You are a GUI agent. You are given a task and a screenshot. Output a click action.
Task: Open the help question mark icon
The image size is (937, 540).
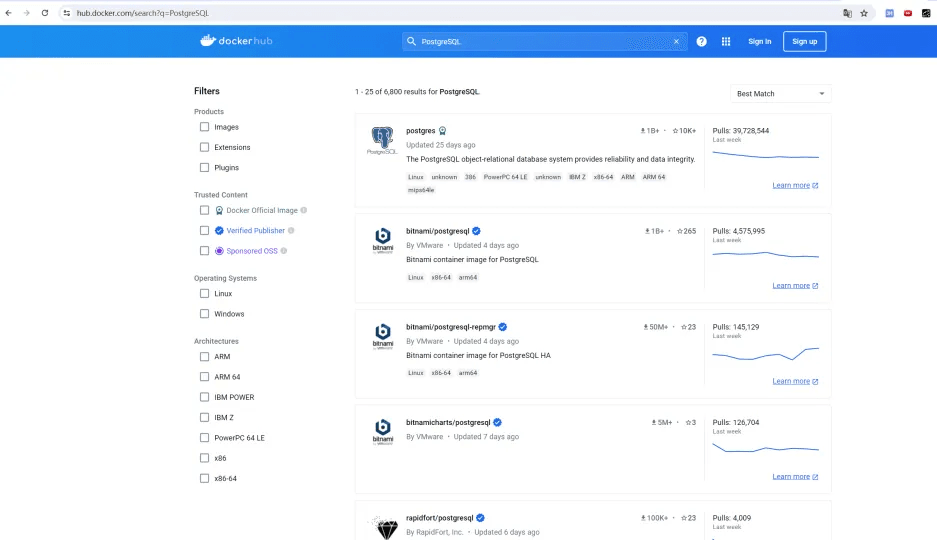point(702,41)
